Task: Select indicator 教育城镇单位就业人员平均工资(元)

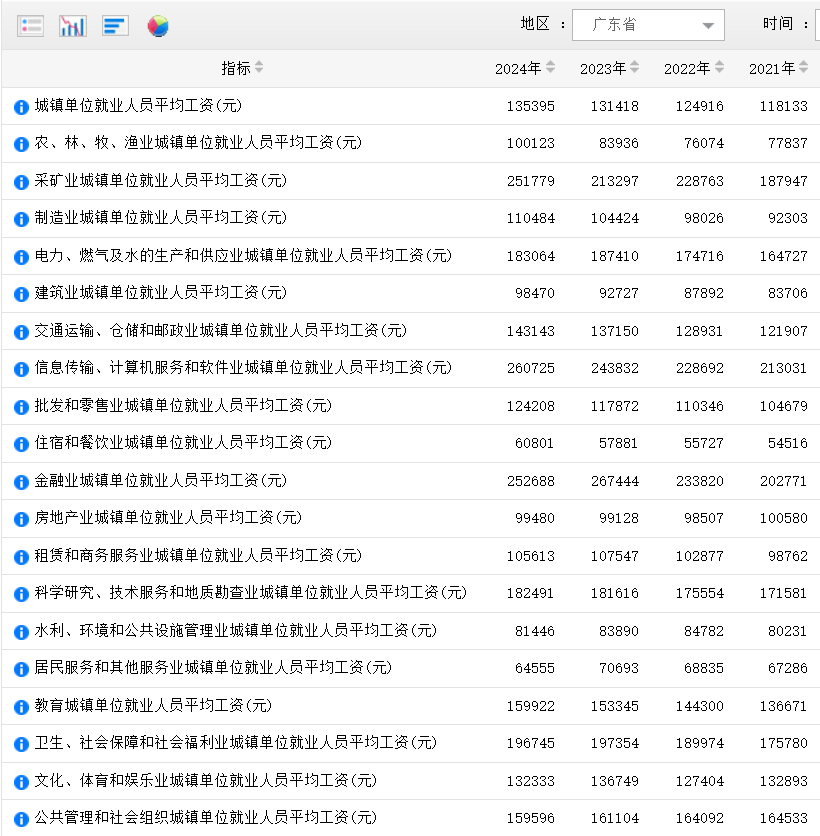Action: point(153,706)
